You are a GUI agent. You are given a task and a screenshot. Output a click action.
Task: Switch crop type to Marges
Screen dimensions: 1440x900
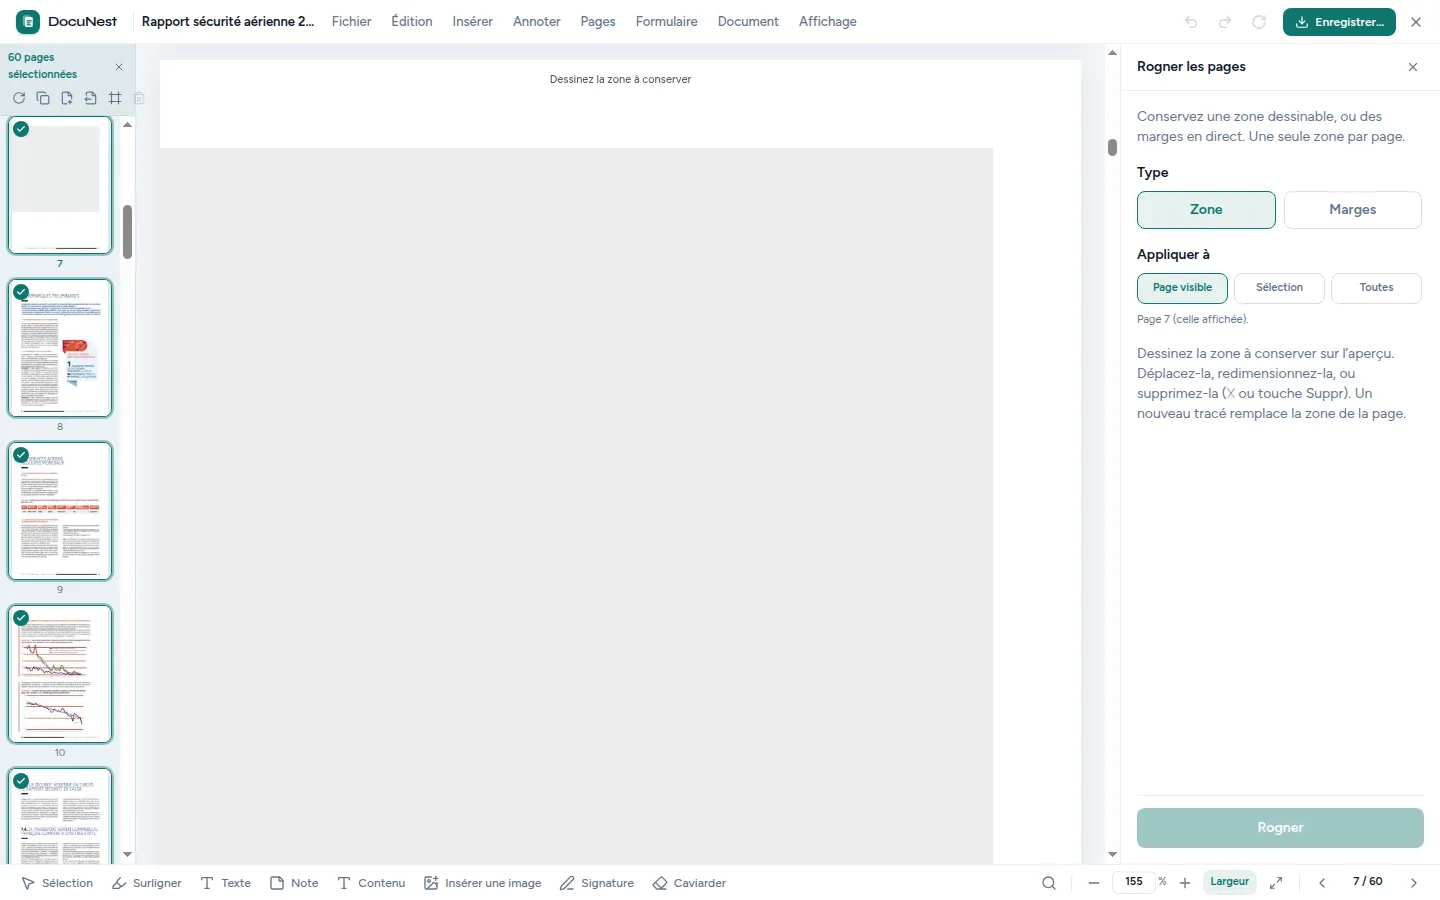pyautogui.click(x=1353, y=210)
